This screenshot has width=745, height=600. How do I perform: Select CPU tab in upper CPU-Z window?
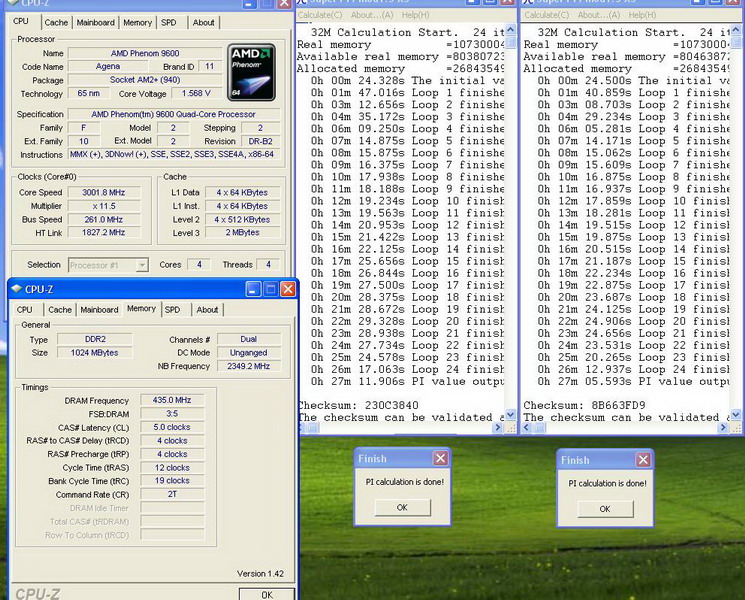tap(21, 21)
